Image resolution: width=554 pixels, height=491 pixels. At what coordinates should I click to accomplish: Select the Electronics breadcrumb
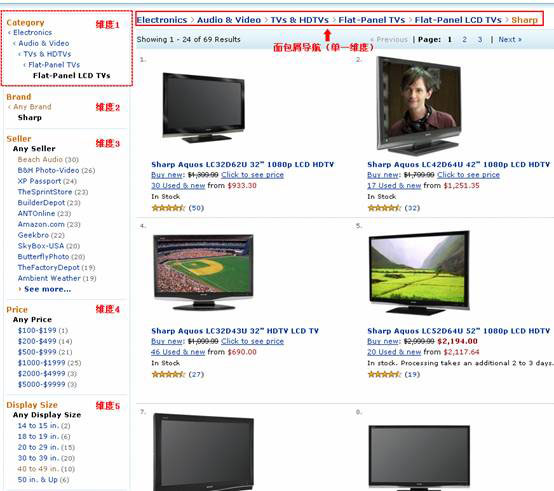point(162,20)
